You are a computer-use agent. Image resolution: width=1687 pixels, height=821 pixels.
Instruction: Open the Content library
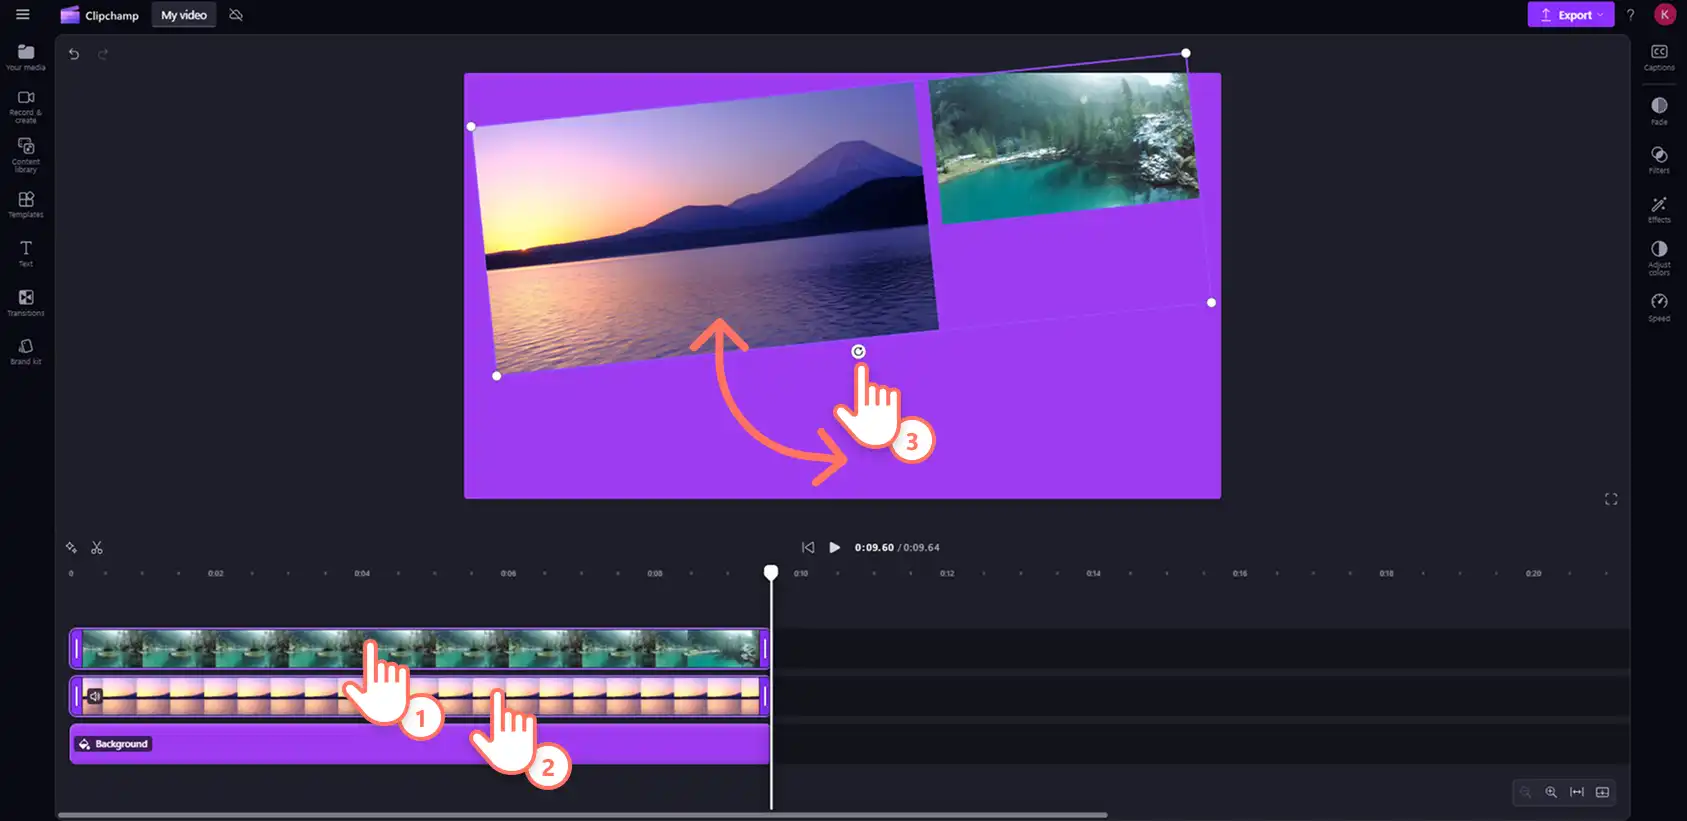click(26, 155)
